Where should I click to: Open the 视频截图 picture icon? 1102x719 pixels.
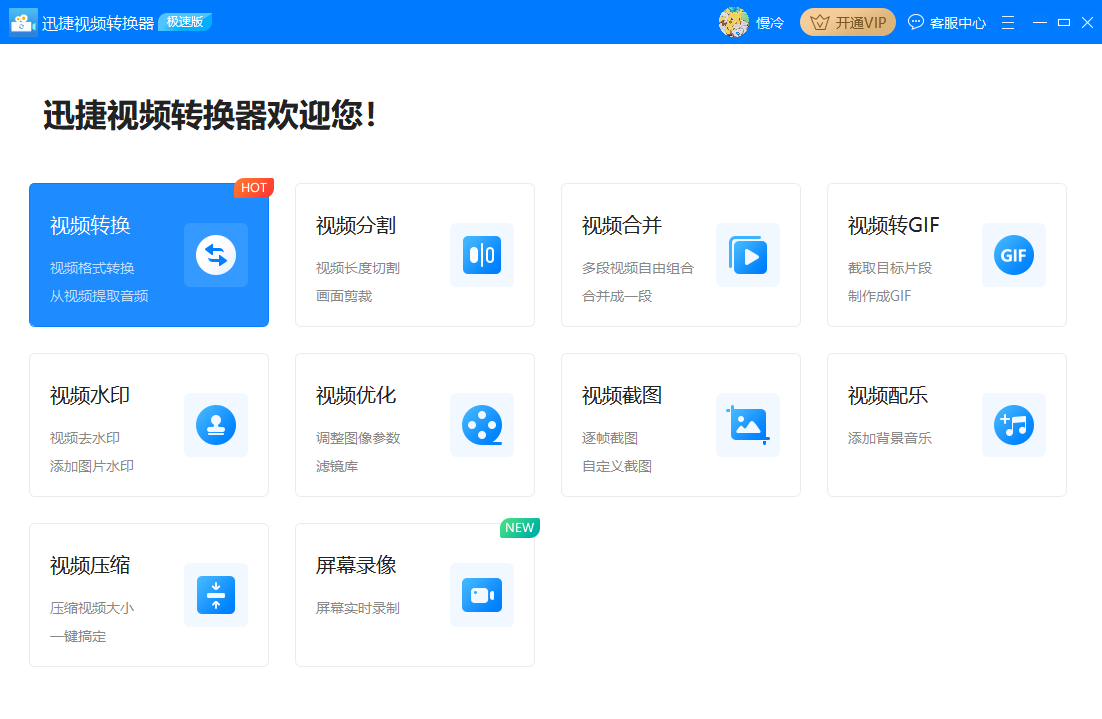(x=748, y=425)
